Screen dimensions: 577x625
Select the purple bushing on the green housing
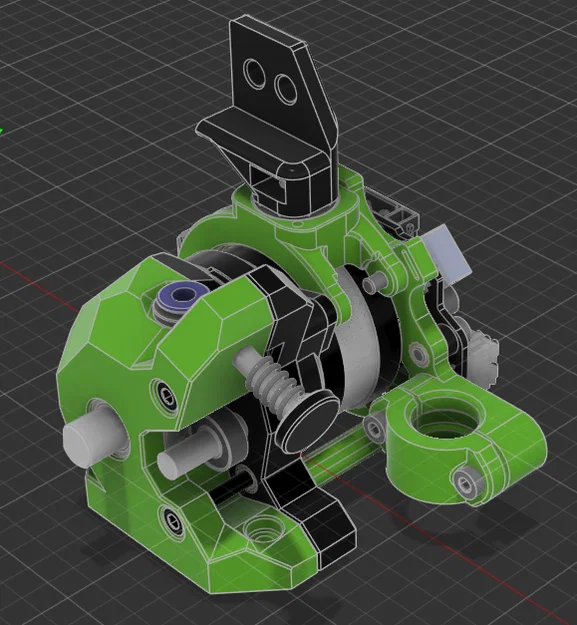182,297
